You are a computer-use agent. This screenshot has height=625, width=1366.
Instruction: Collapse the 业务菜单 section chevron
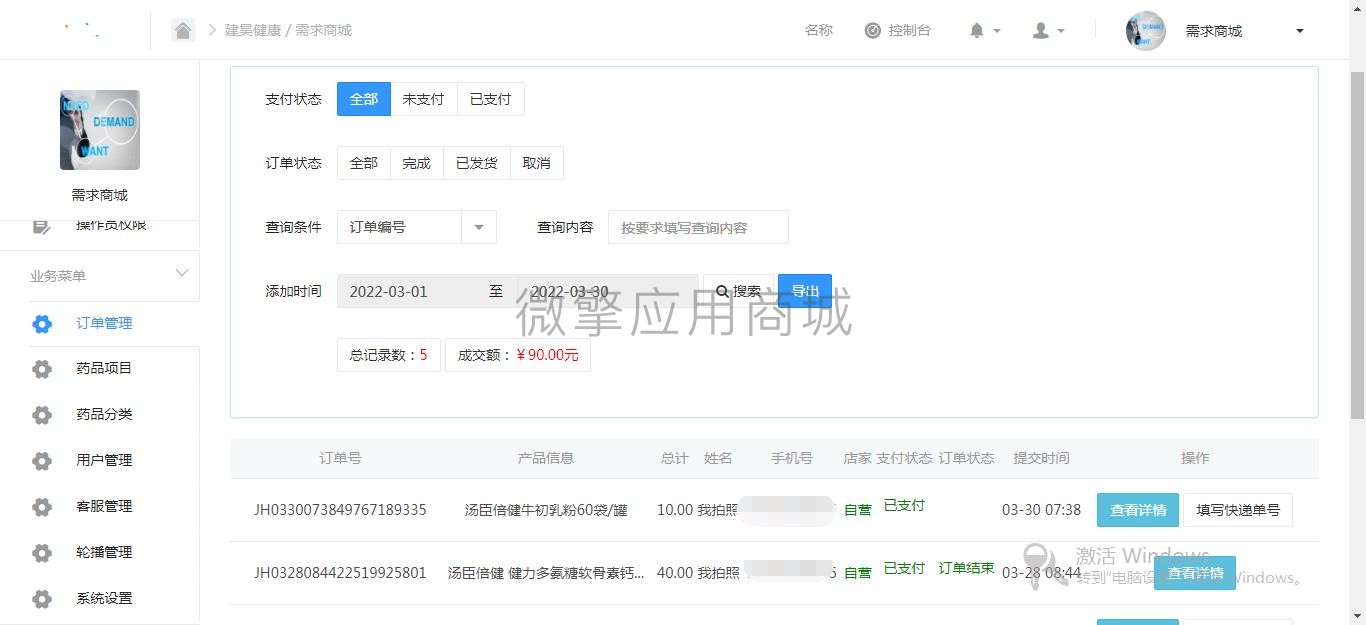[x=182, y=274]
